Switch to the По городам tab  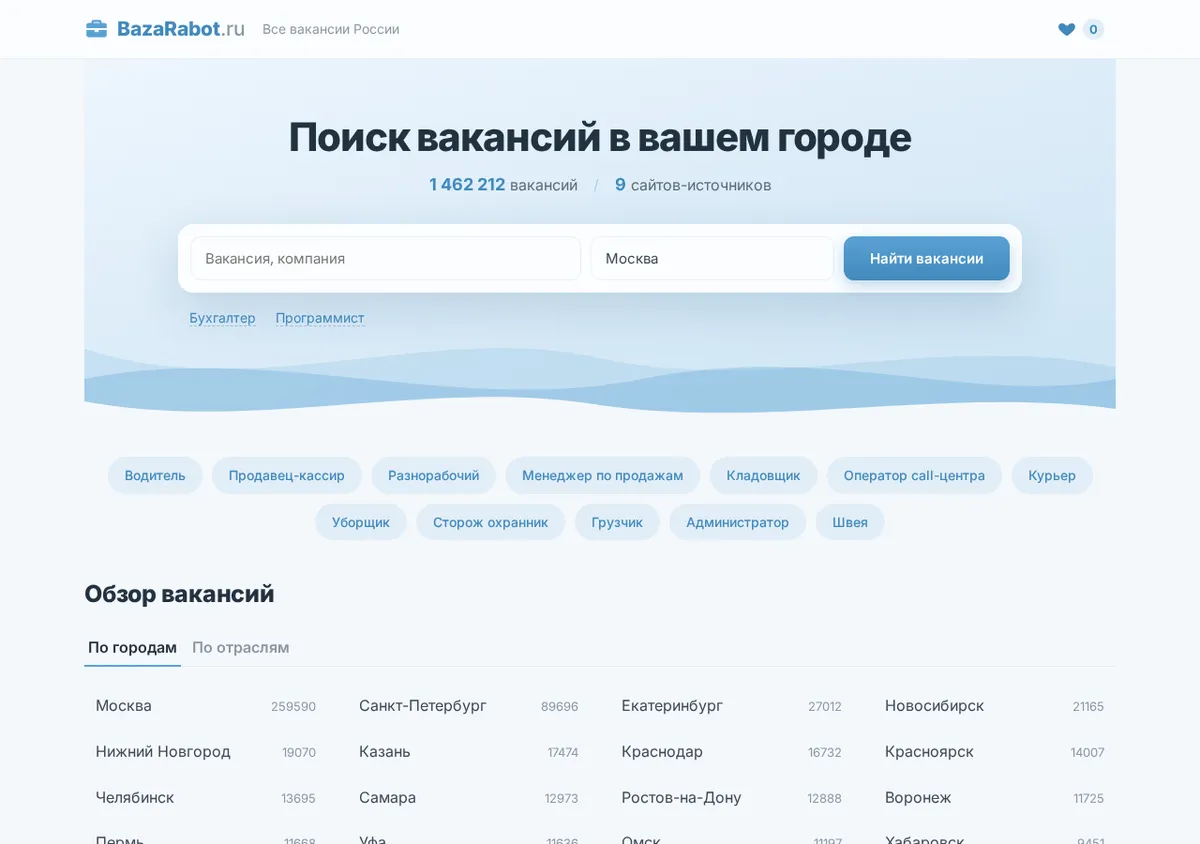click(x=132, y=647)
